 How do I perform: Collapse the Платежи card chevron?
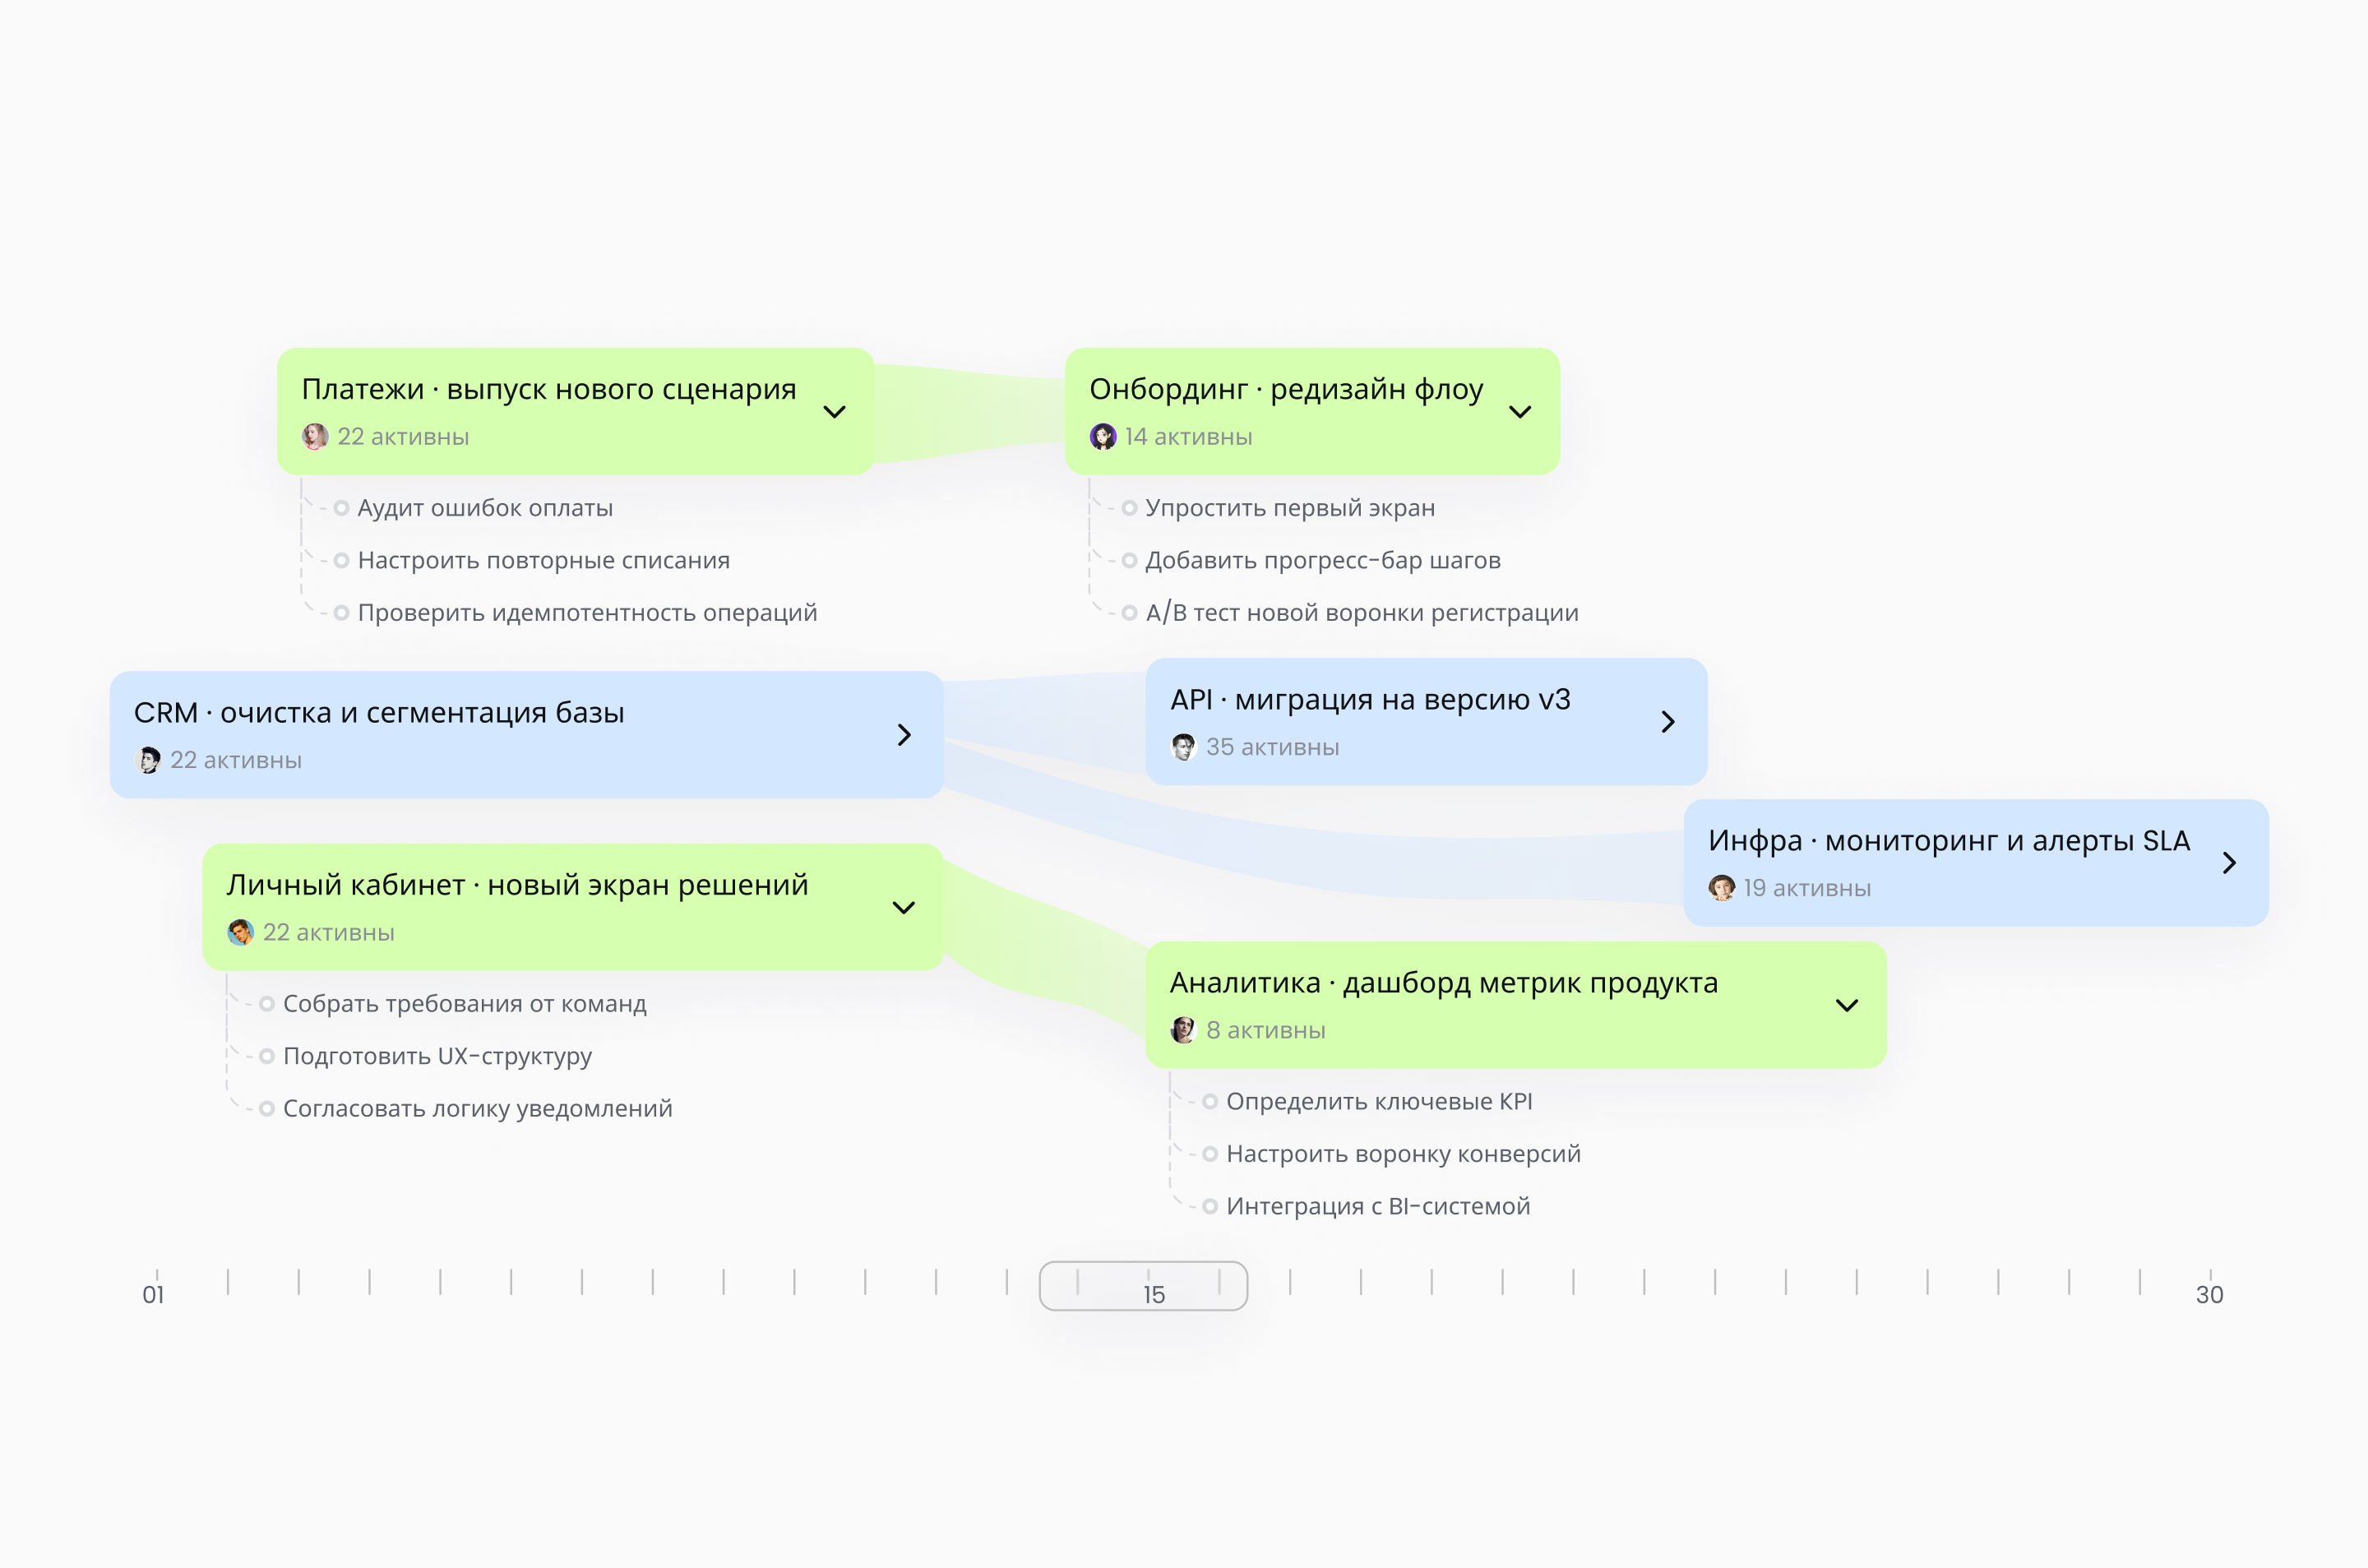(834, 412)
